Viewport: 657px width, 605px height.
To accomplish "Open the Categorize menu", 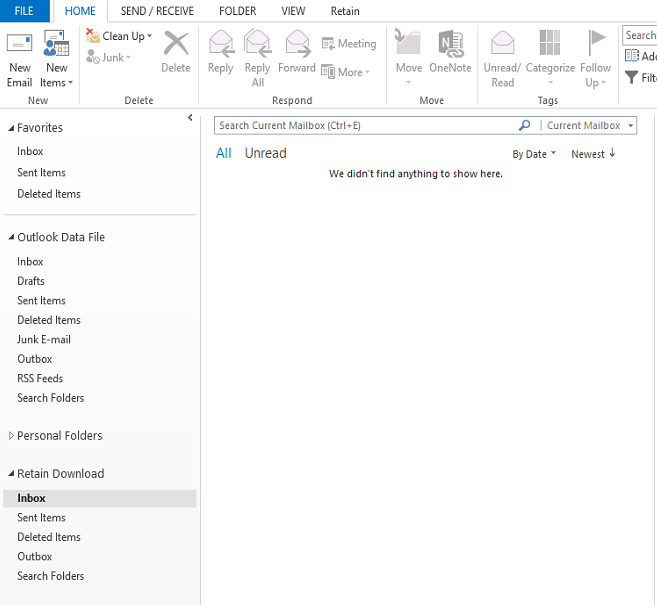I will (x=550, y=58).
